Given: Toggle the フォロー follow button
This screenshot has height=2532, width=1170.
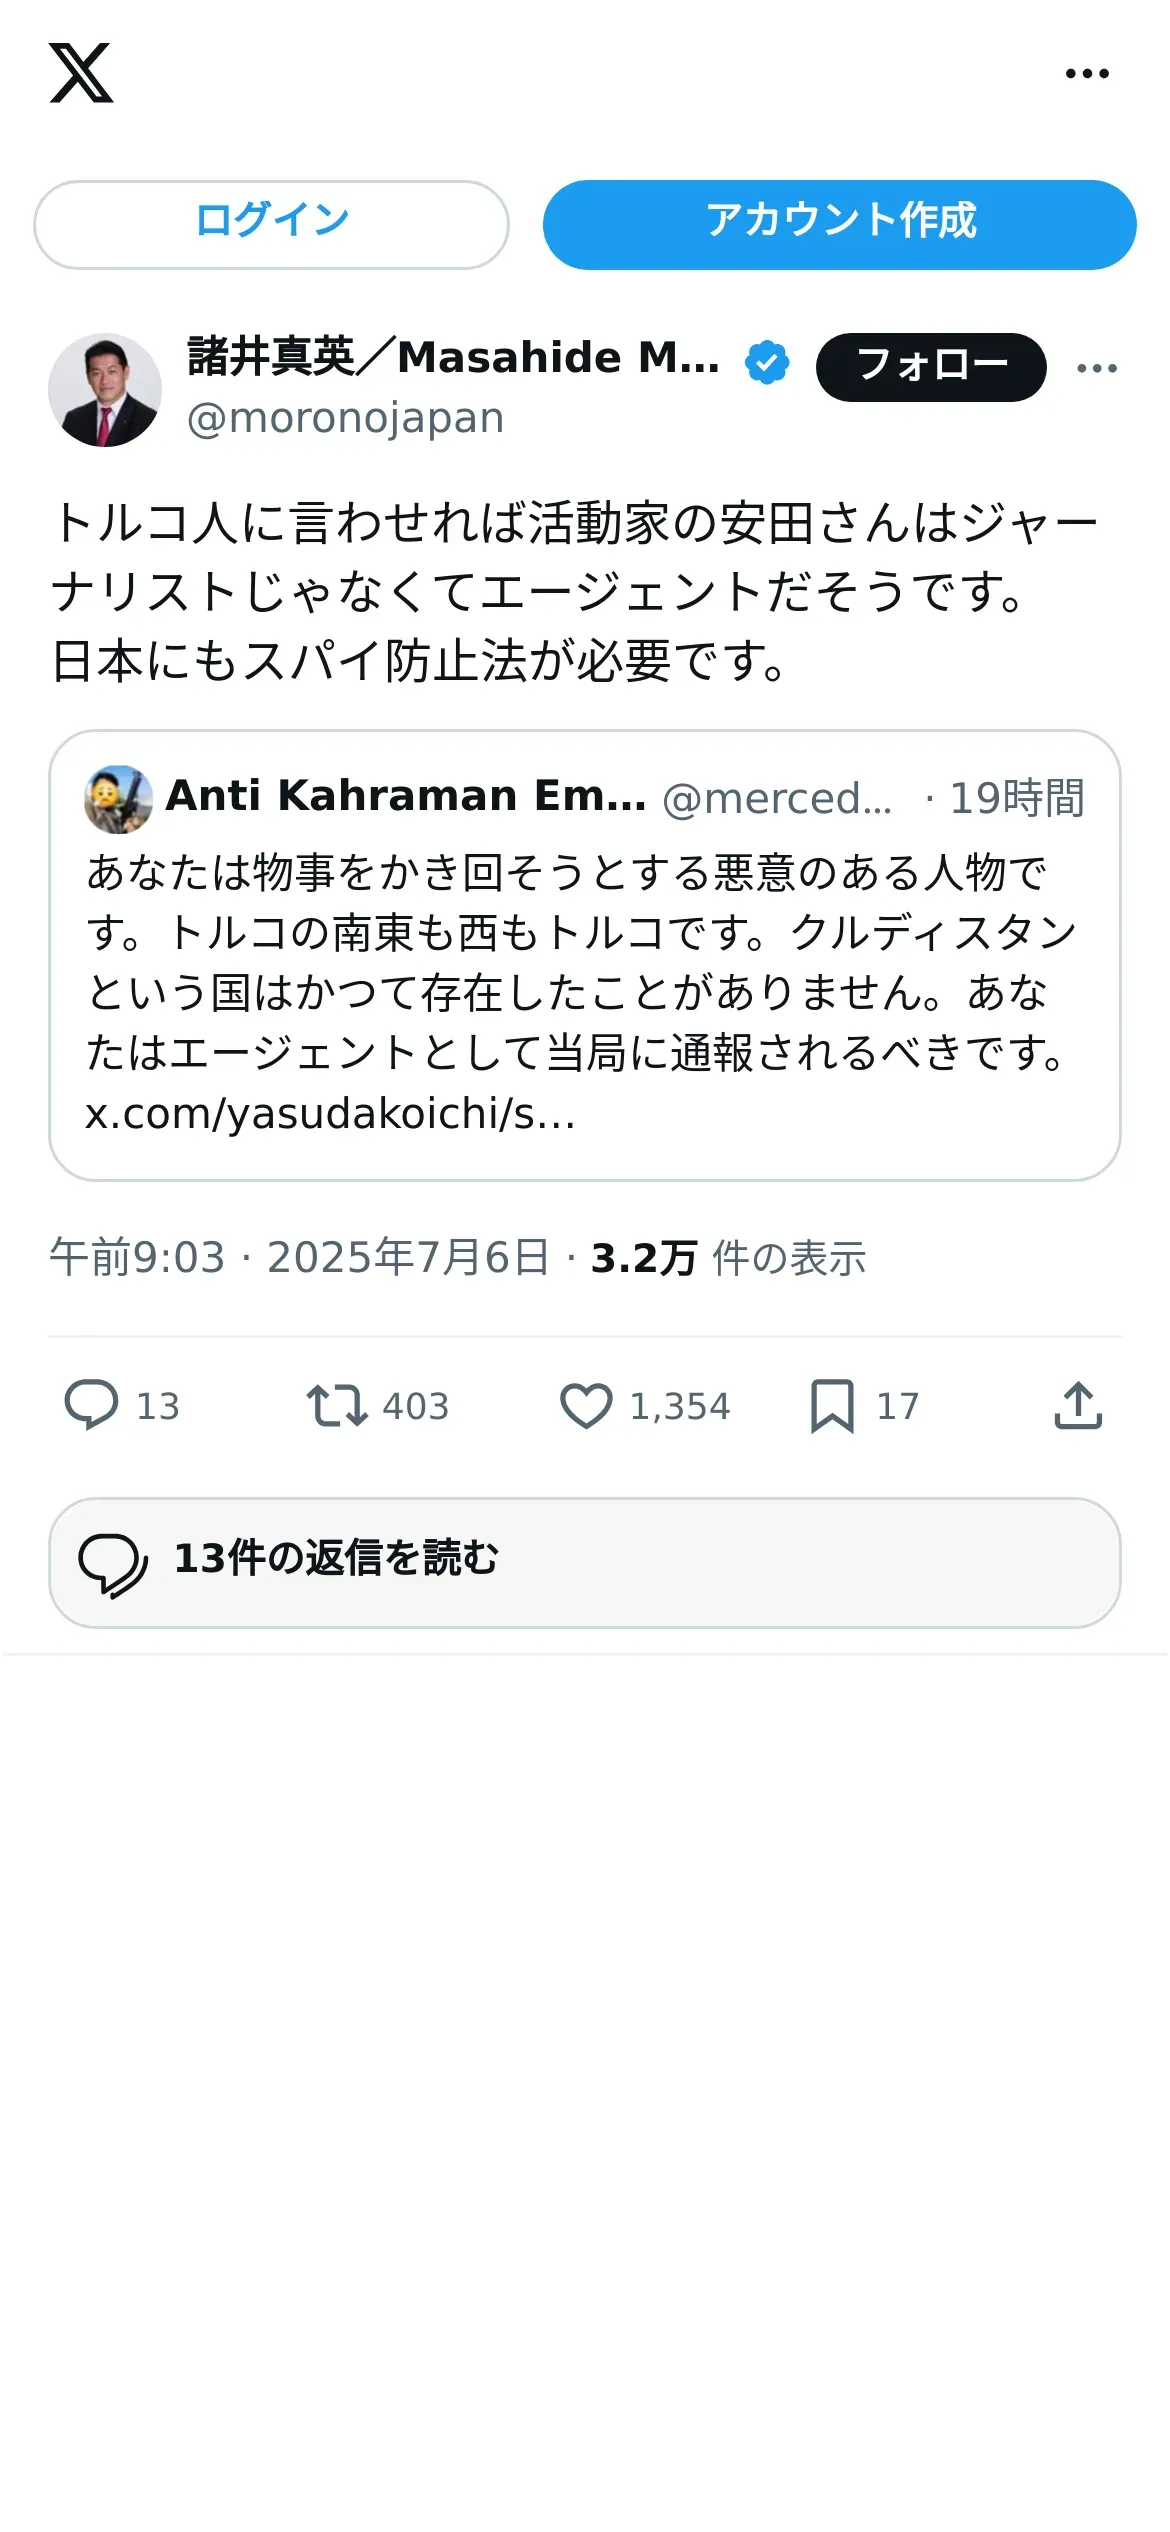Looking at the screenshot, I should pos(931,367).
